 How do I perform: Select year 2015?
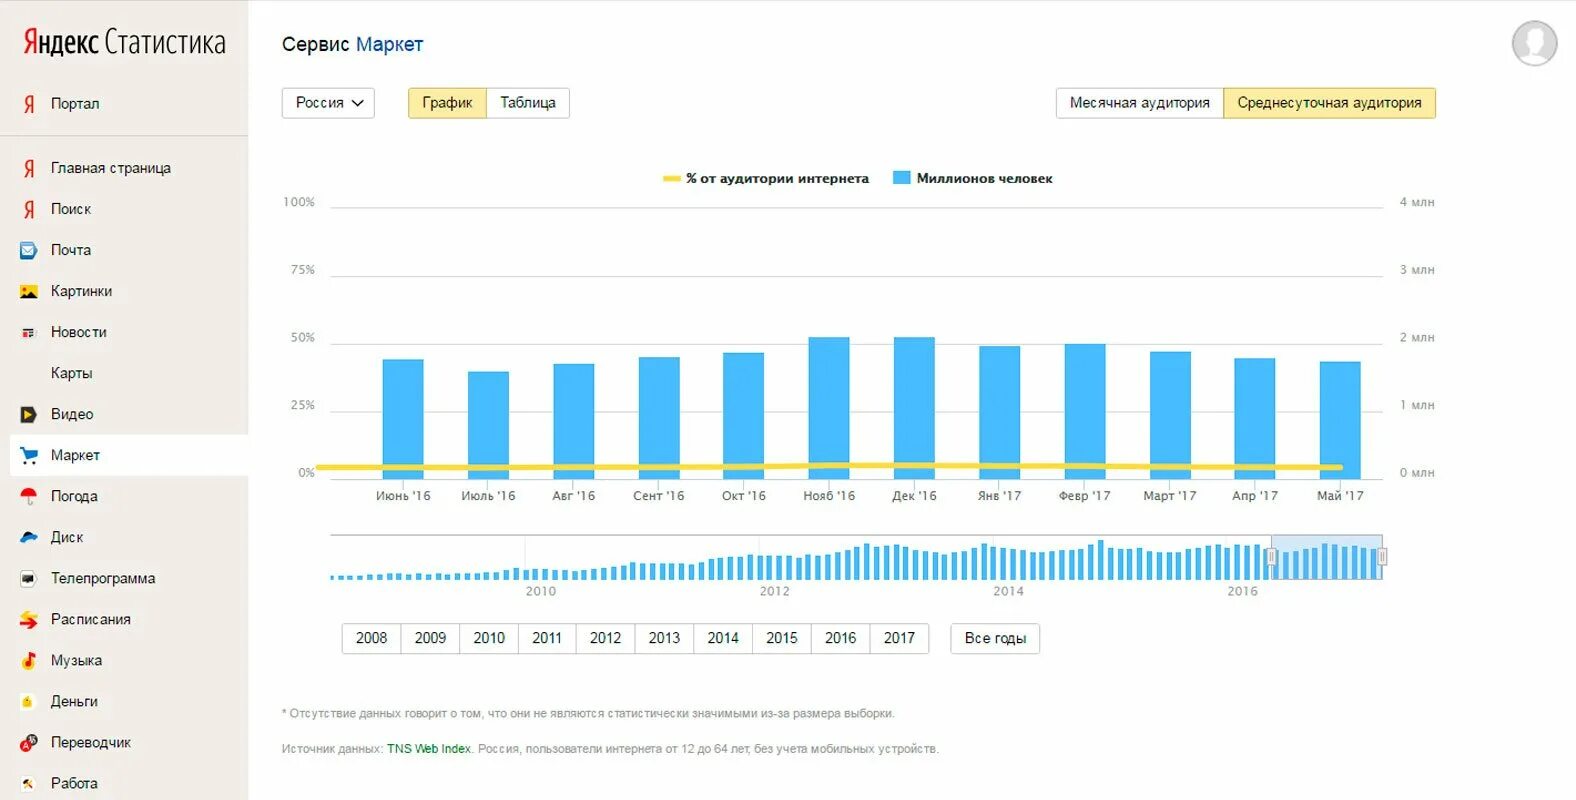(x=782, y=638)
